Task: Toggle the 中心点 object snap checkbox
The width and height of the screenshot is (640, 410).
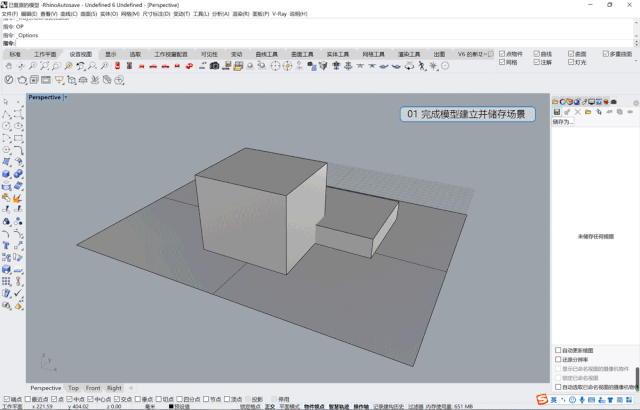Action: [90, 399]
